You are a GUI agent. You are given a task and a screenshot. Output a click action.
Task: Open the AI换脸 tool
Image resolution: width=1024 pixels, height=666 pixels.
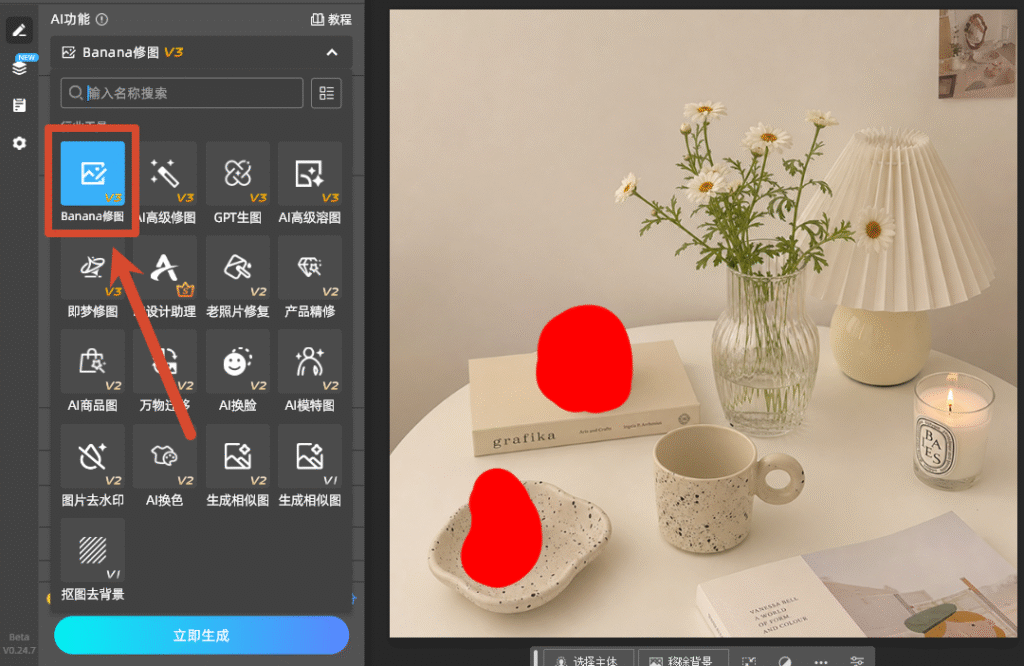238,371
